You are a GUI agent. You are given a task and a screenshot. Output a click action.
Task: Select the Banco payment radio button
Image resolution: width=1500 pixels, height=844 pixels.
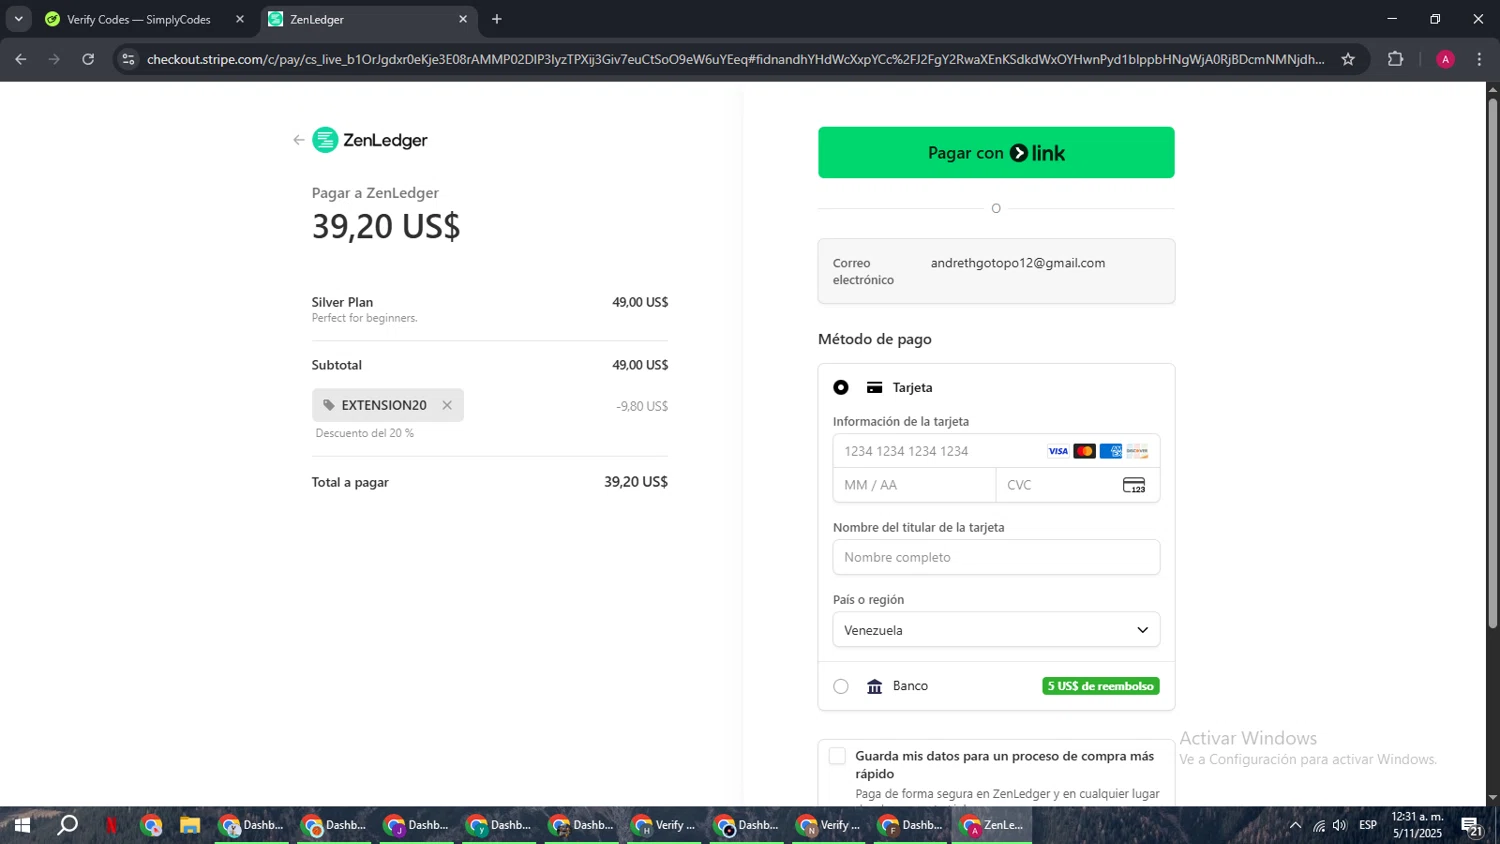(841, 686)
